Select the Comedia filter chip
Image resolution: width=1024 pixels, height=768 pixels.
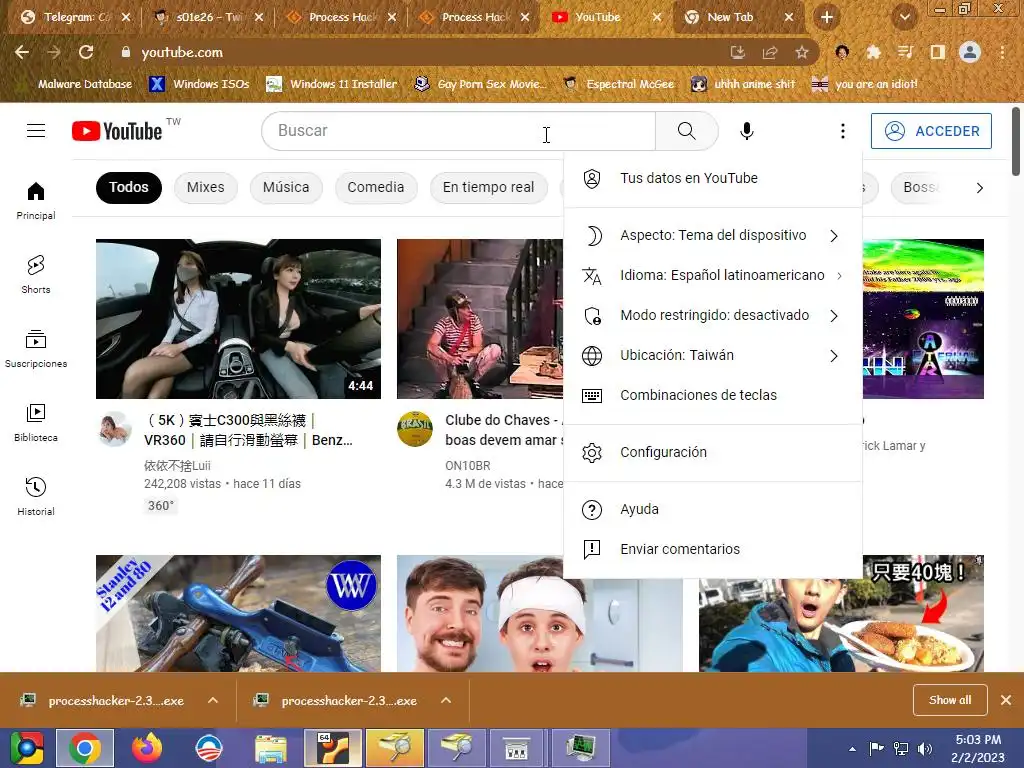pyautogui.click(x=376, y=188)
